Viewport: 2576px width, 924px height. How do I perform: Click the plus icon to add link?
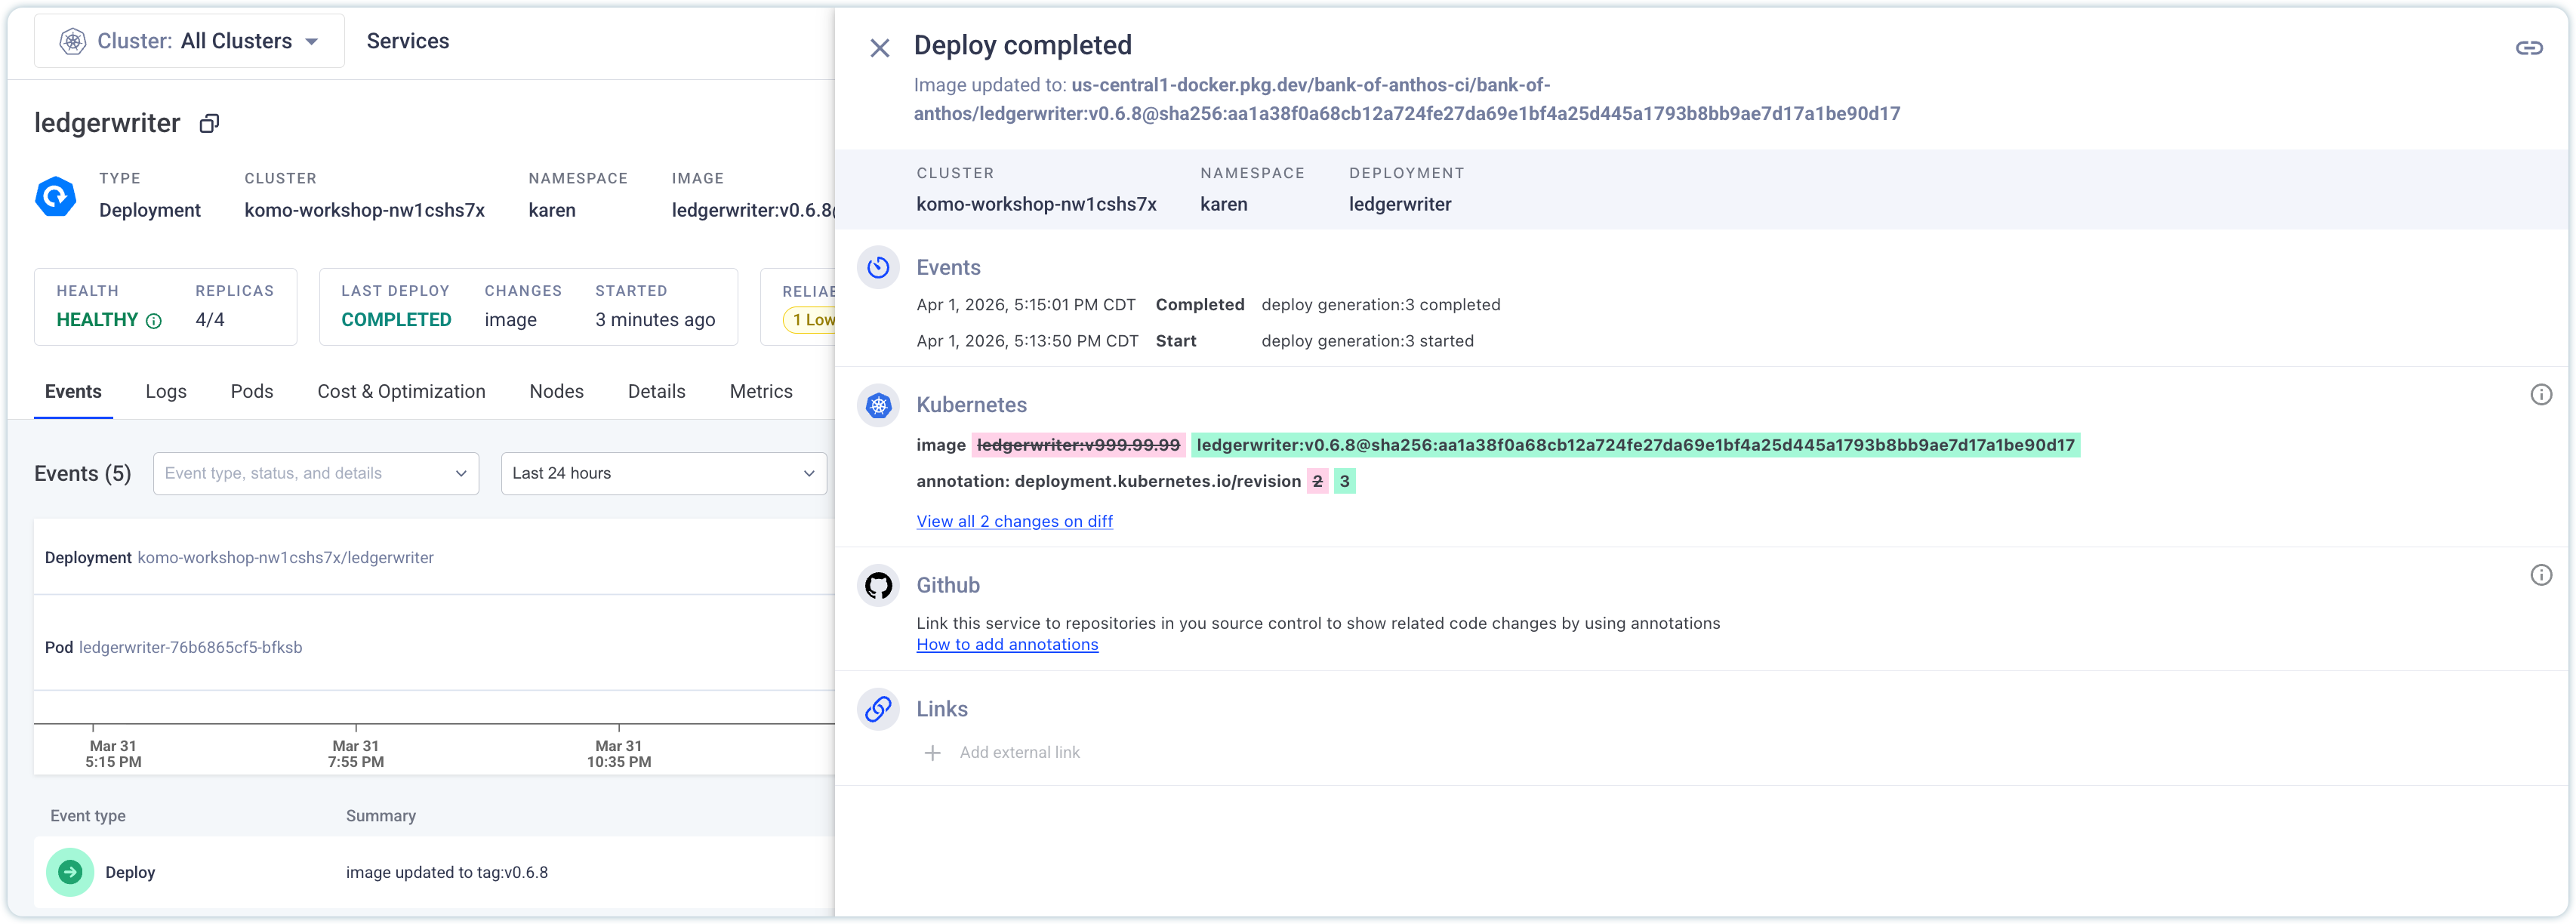click(932, 753)
